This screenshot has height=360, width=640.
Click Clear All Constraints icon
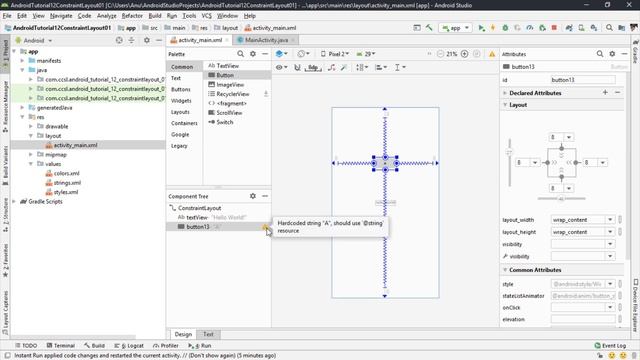(x=331, y=67)
